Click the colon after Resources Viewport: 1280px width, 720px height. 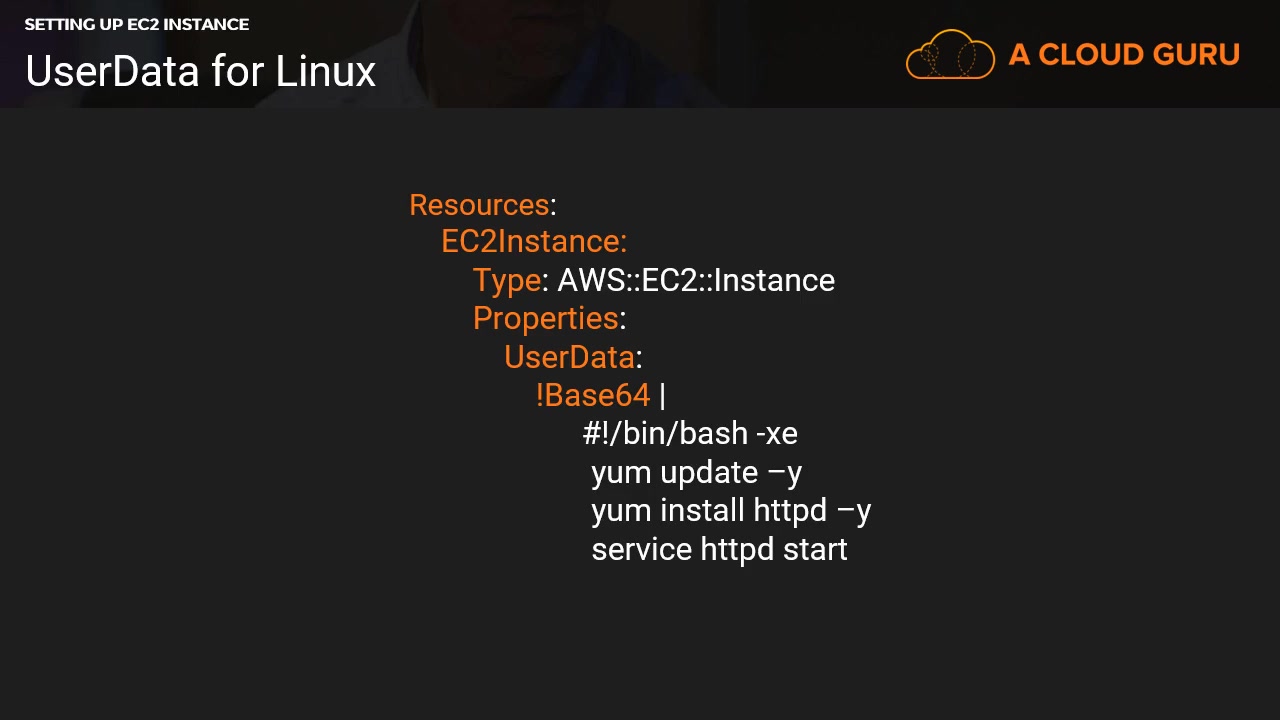553,207
